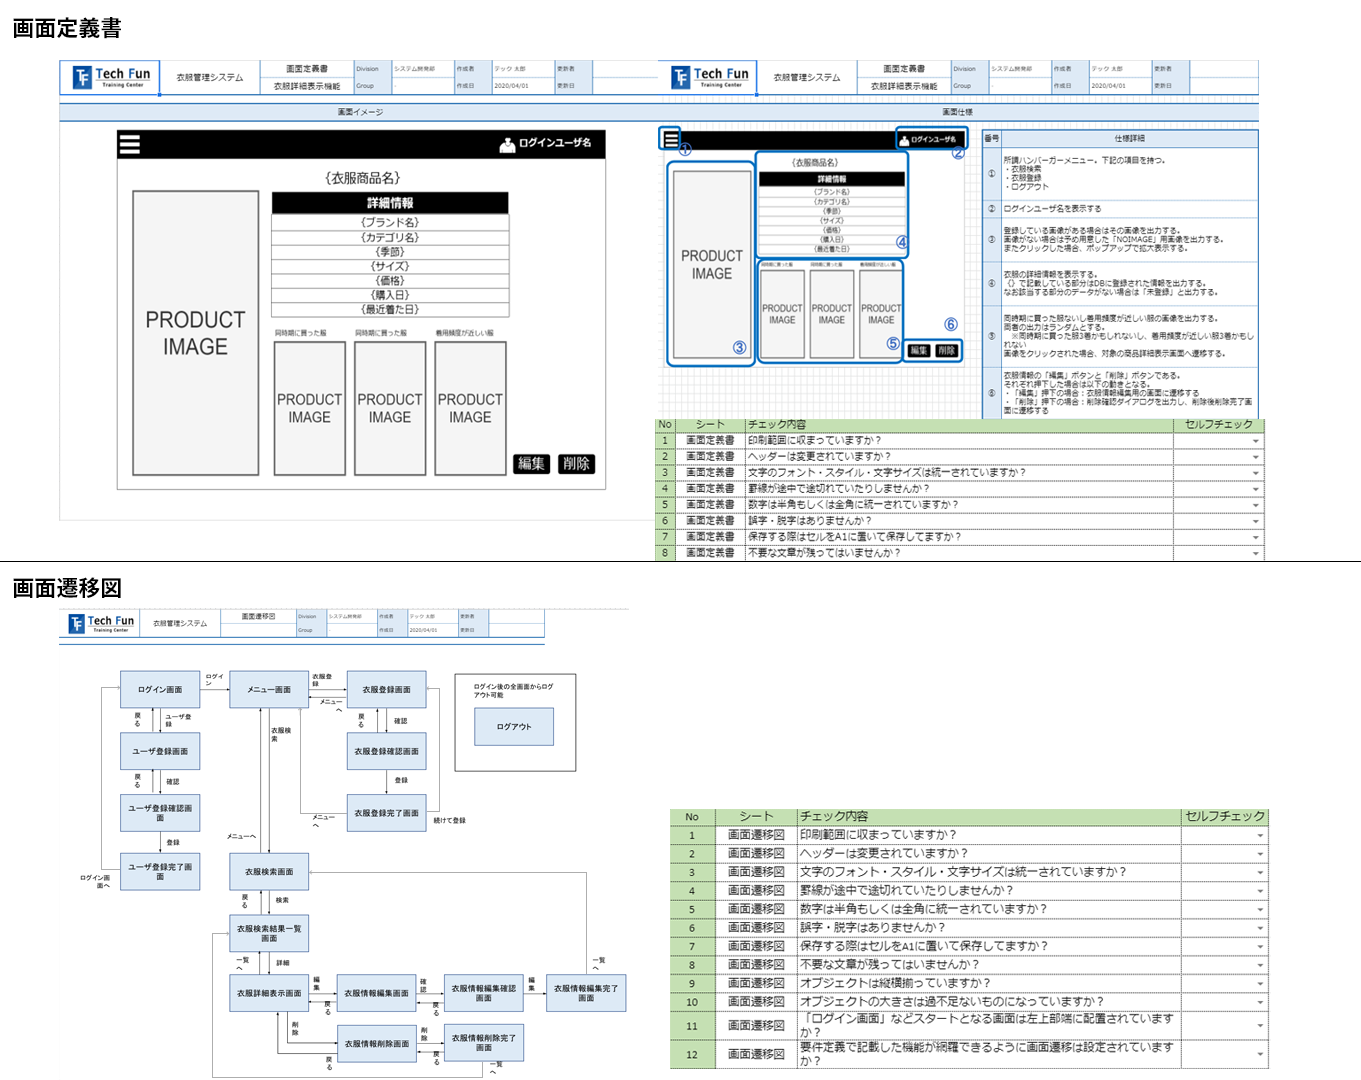Image resolution: width=1361 pixels, height=1080 pixels.
Task: Click 編集 button in the large mockup
Action: click(x=531, y=464)
